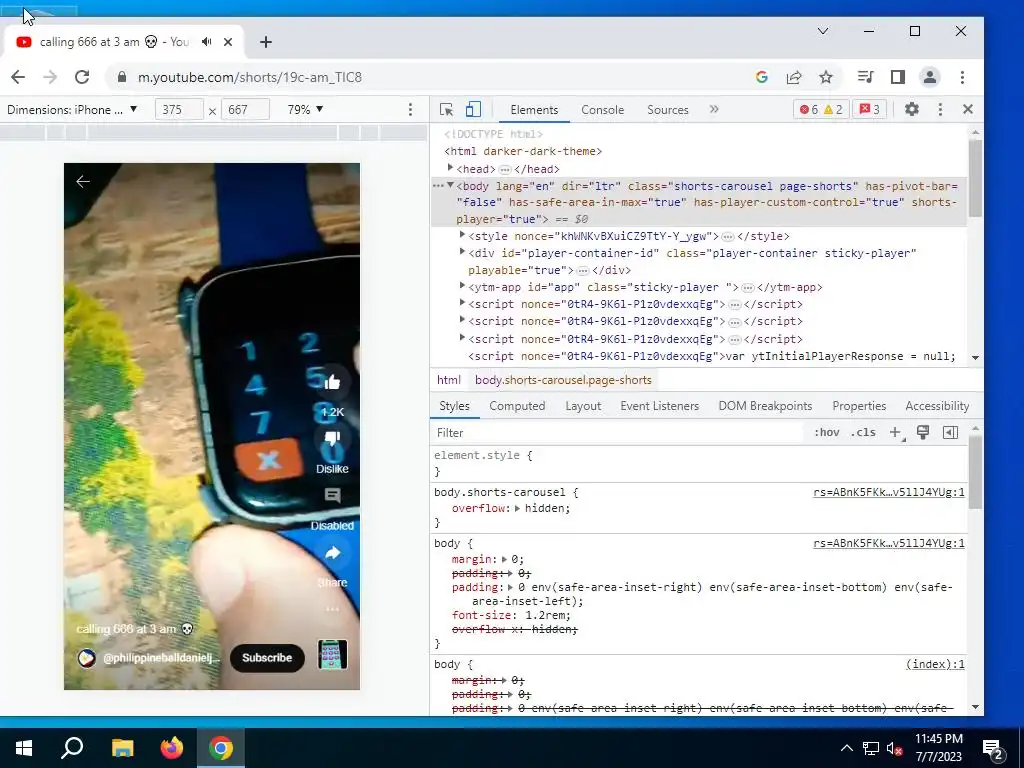1024x768 pixels.
Task: Open the comments icon labeled Disabled
Action: 332,496
